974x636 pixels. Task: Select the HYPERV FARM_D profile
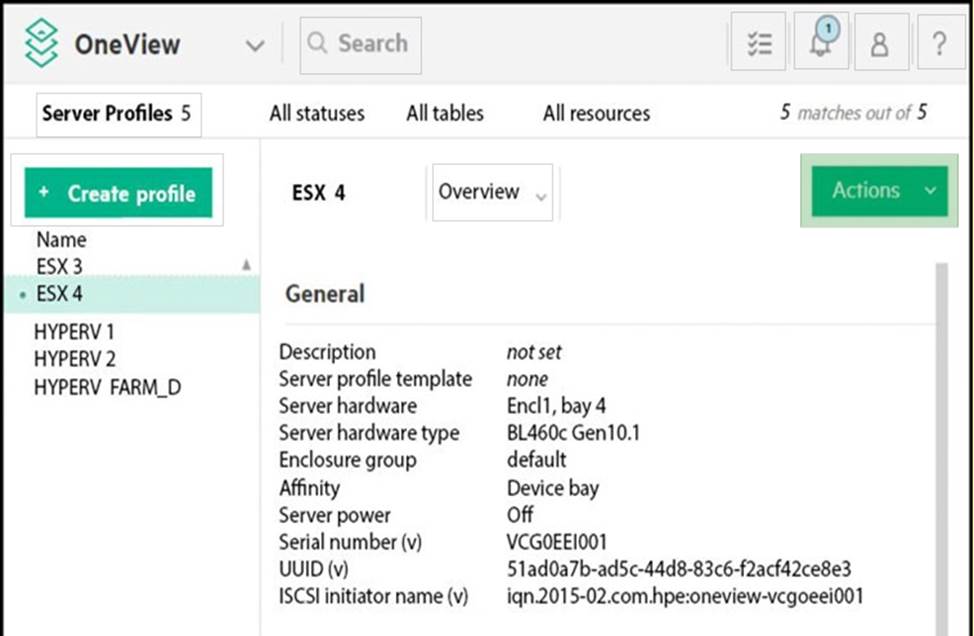click(x=107, y=387)
